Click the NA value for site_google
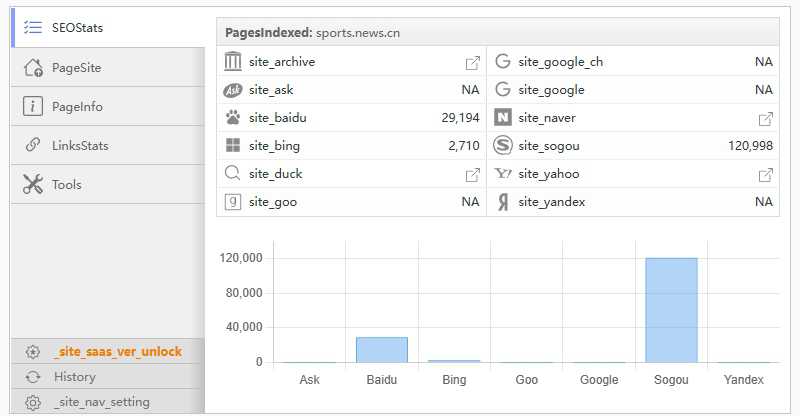The width and height of the screenshot is (800, 416). coord(764,90)
